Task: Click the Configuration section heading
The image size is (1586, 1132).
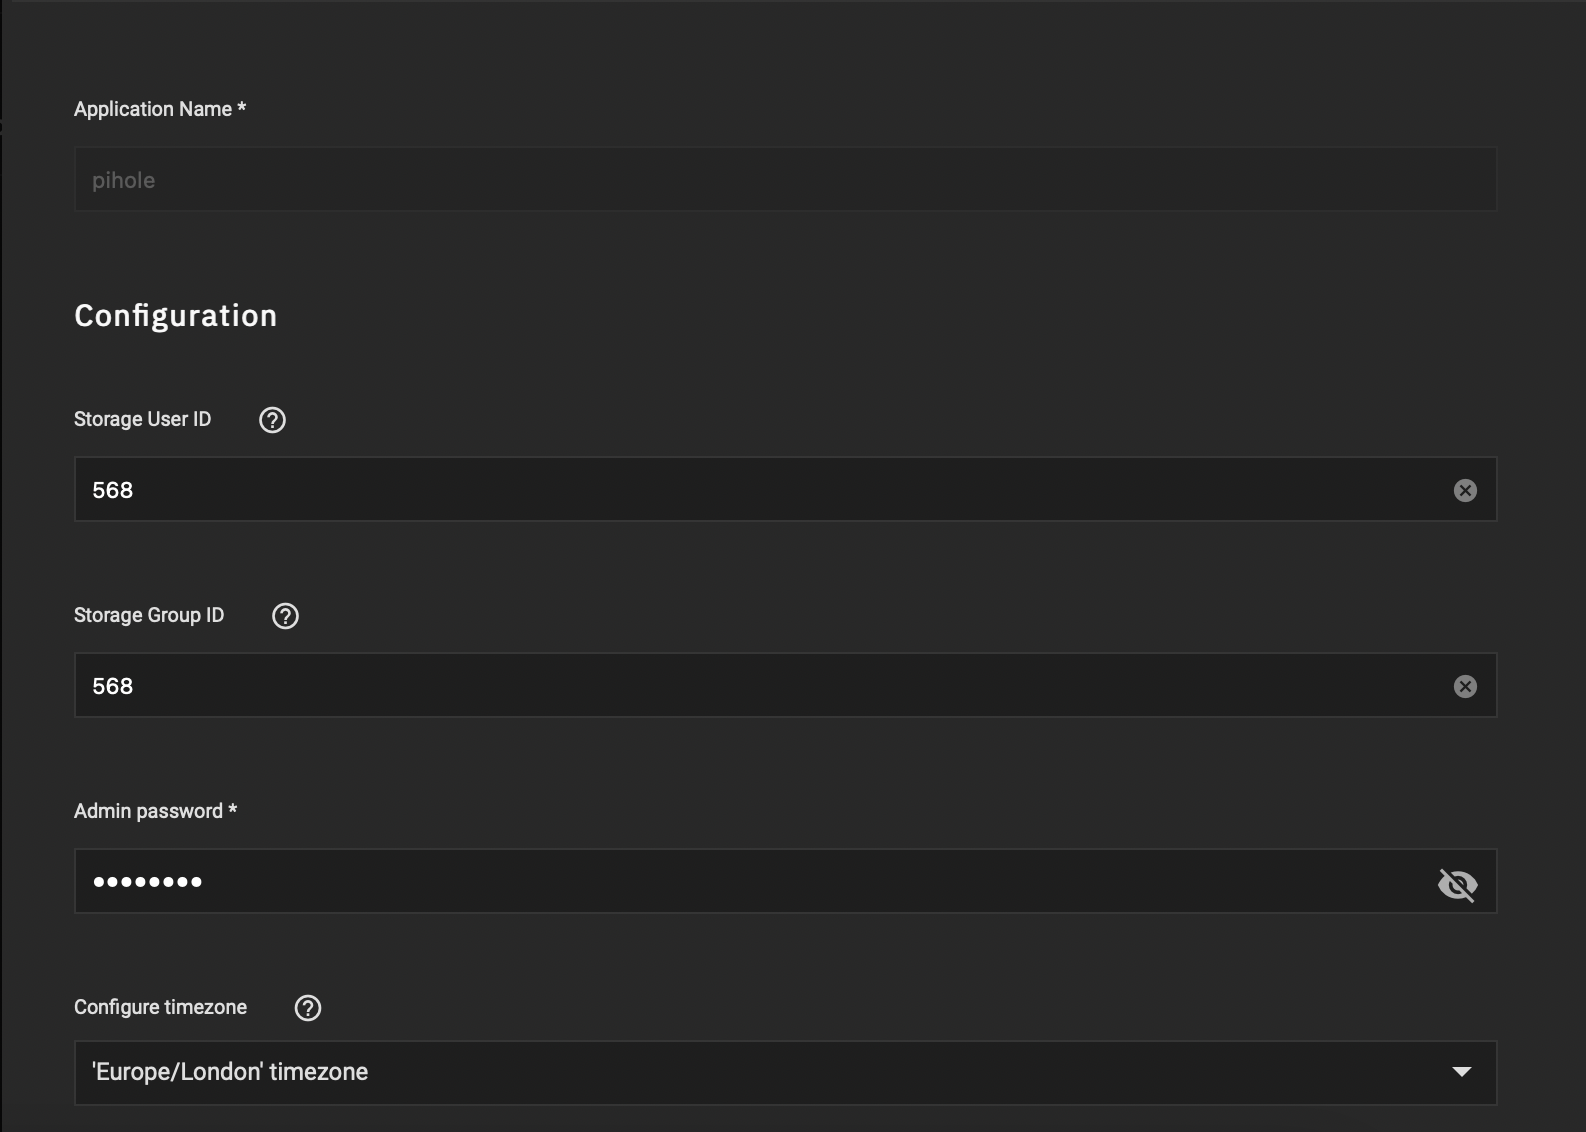Action: [x=176, y=316]
